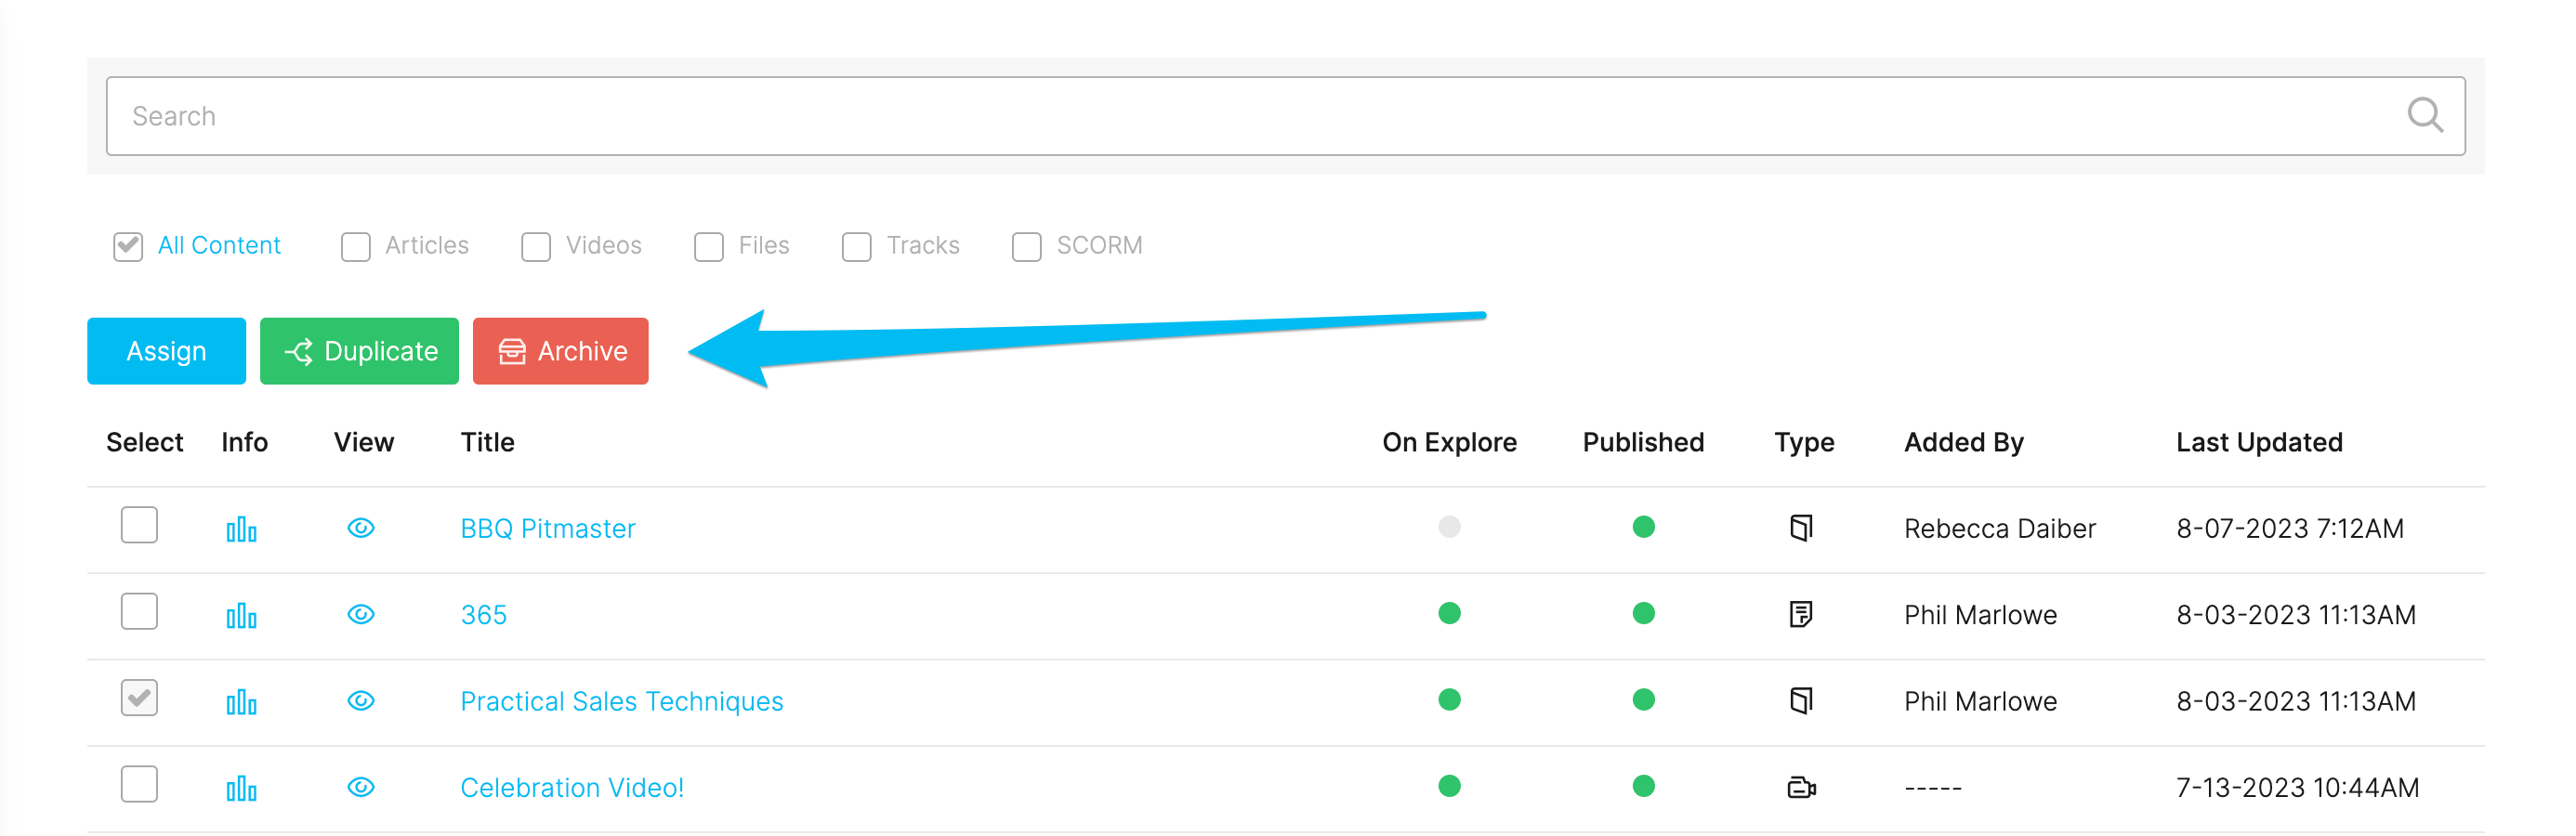Check the Videos filter
The width and height of the screenshot is (2576, 836).
(536, 246)
